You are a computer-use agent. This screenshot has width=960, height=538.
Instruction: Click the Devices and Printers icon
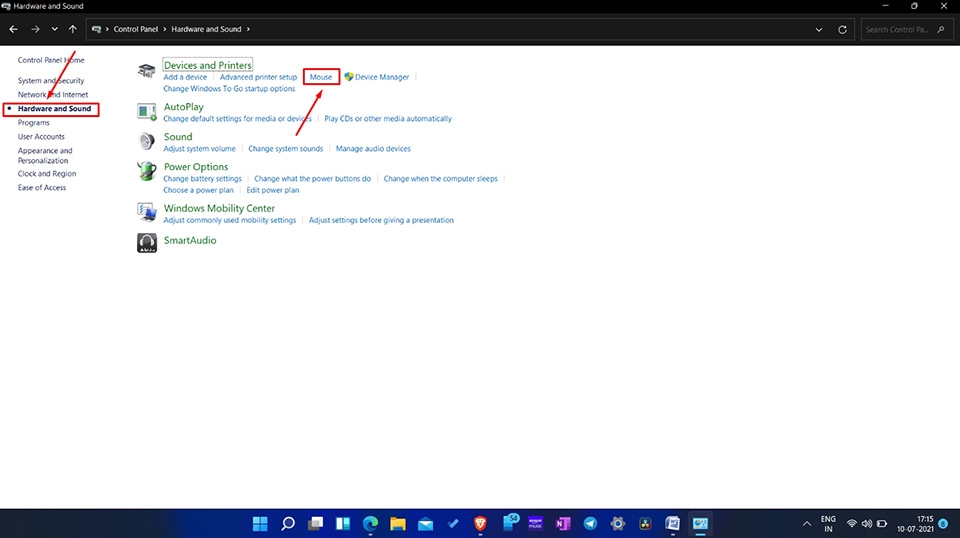click(x=147, y=71)
